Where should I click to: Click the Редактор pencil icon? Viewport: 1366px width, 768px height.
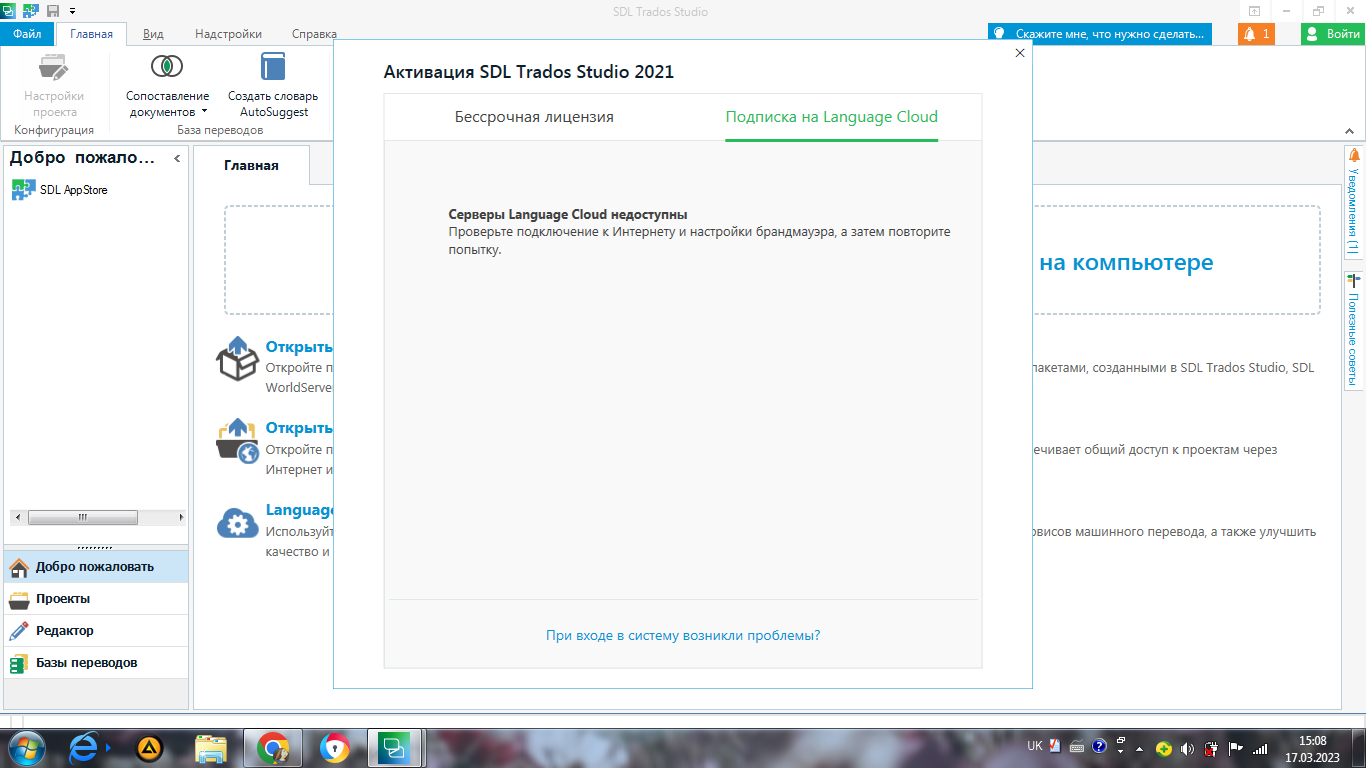[x=19, y=631]
